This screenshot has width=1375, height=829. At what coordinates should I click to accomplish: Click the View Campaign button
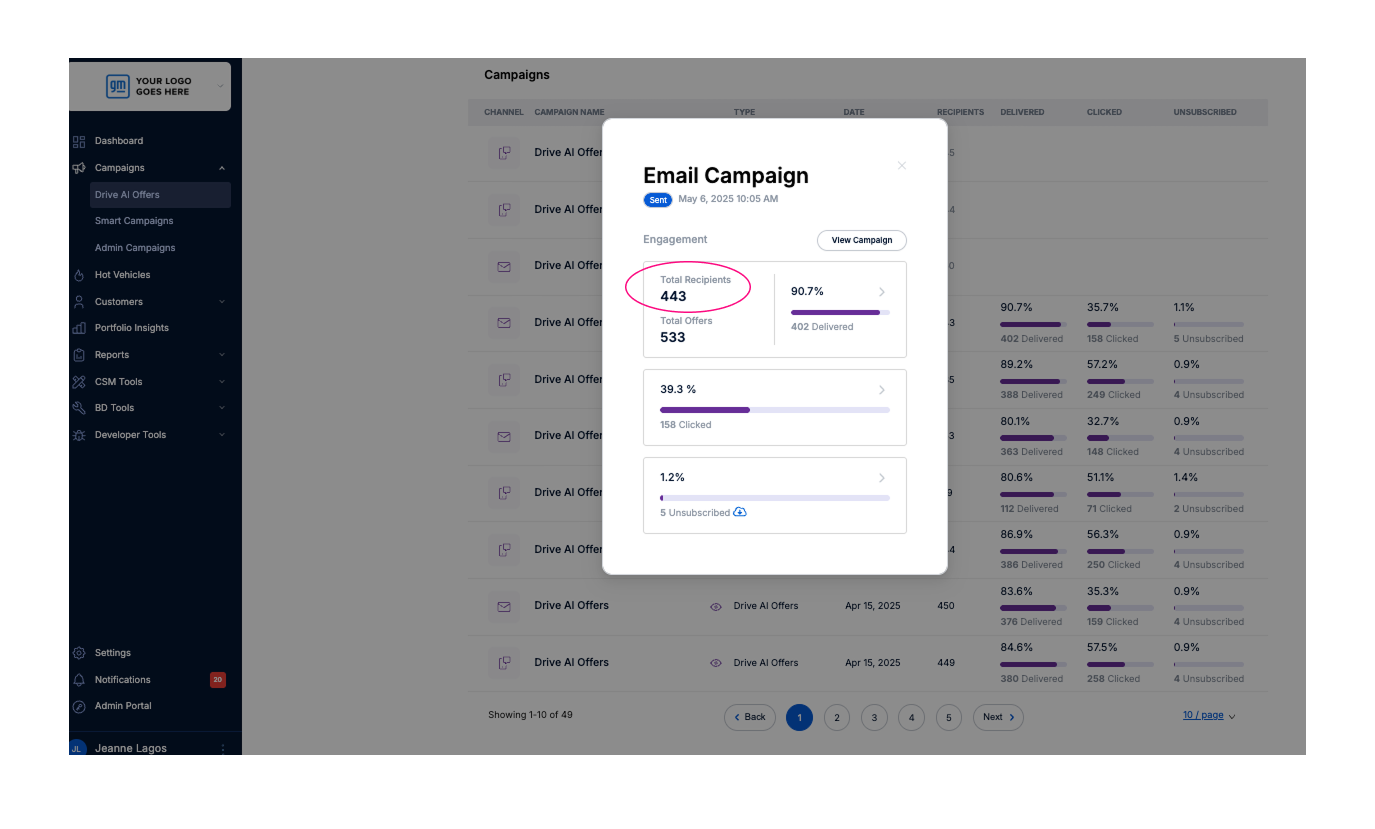point(861,240)
